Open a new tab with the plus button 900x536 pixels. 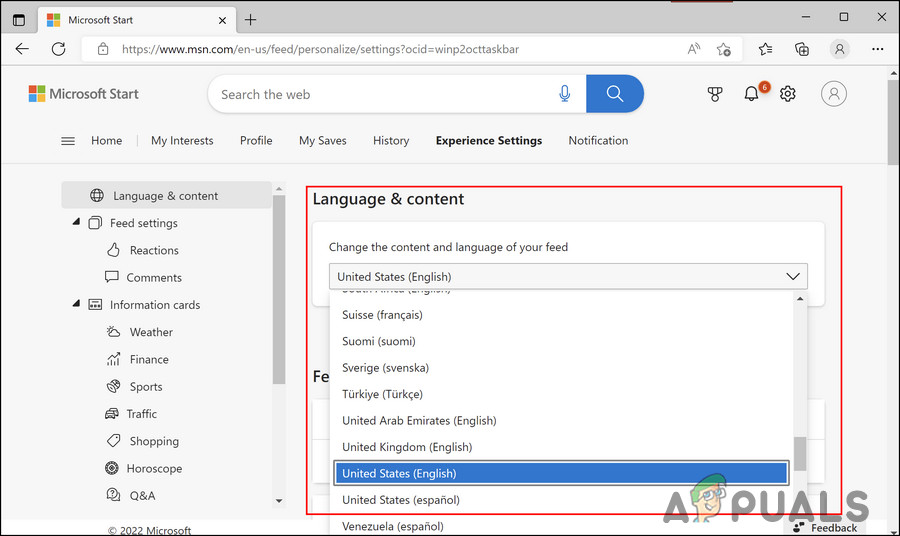pos(250,20)
